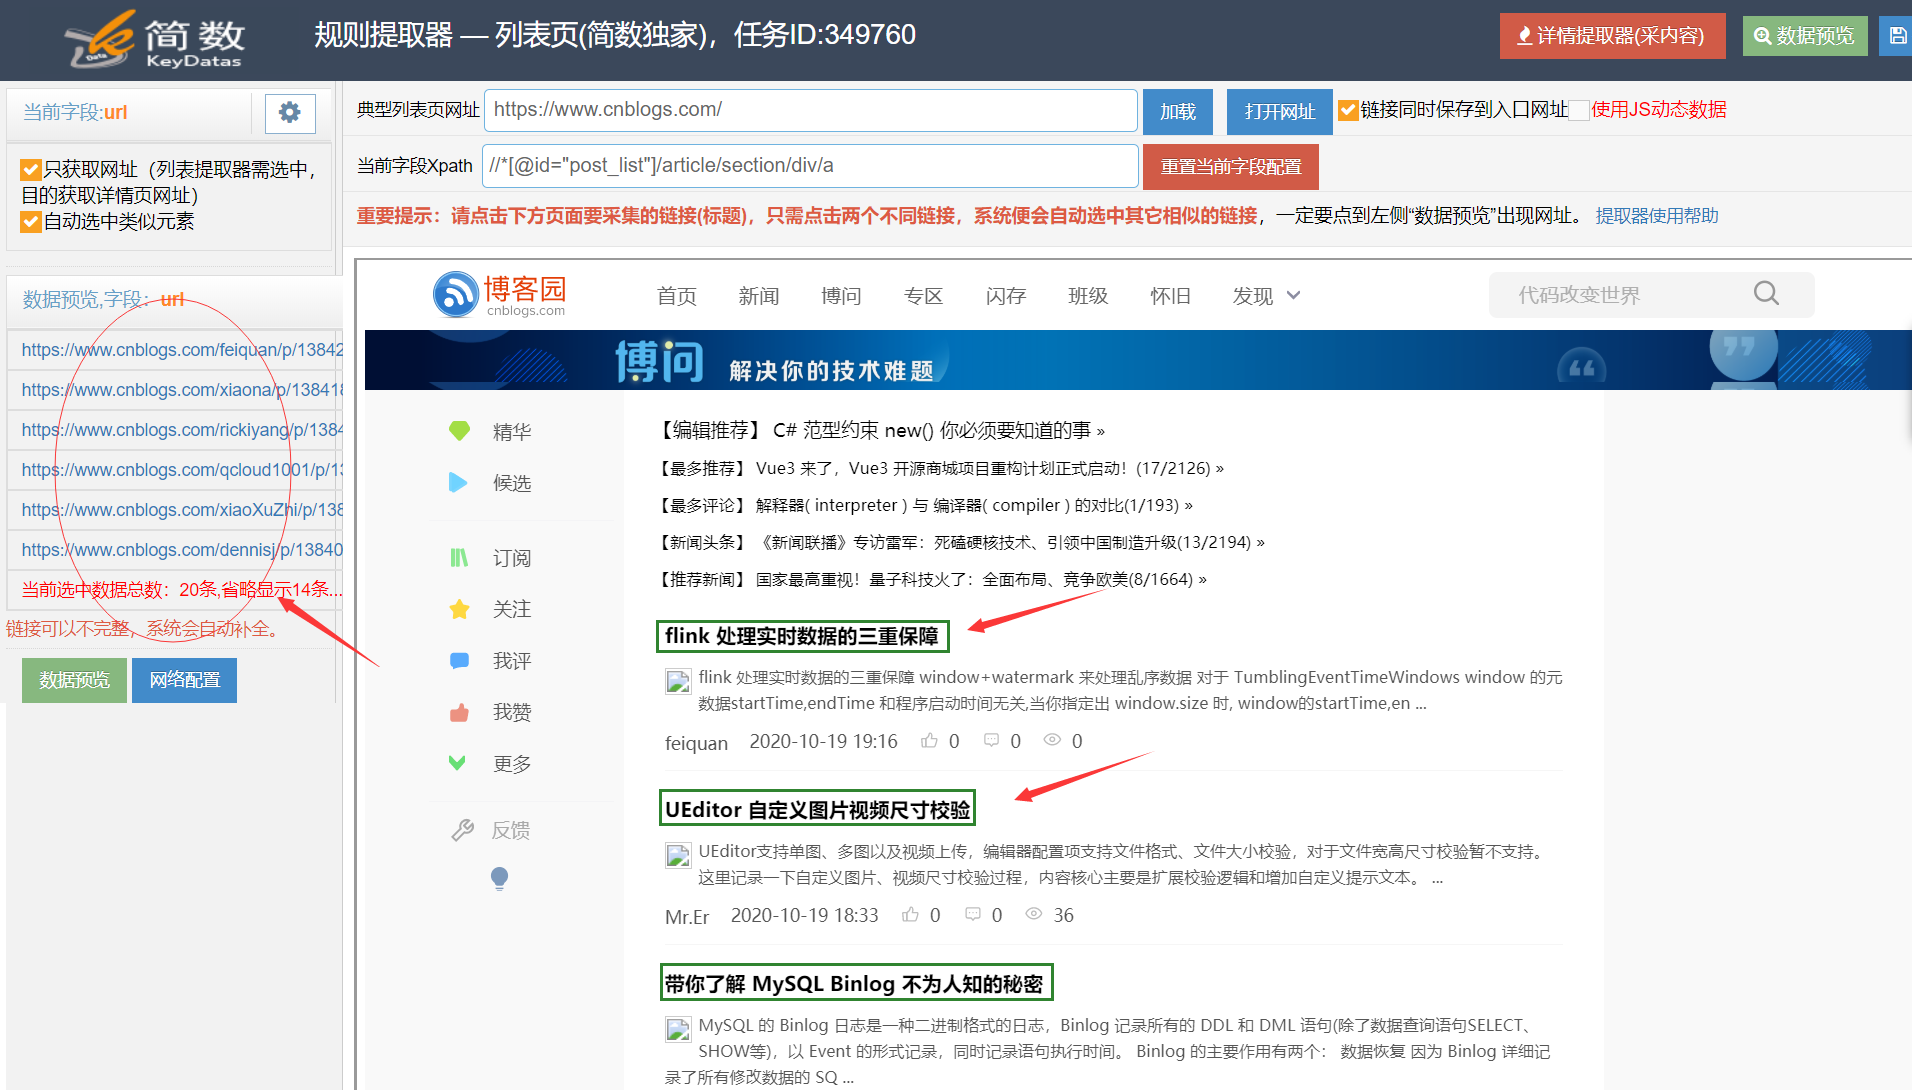
Task: Enable 使用JS动态数据 checkbox
Action: [x=1579, y=110]
